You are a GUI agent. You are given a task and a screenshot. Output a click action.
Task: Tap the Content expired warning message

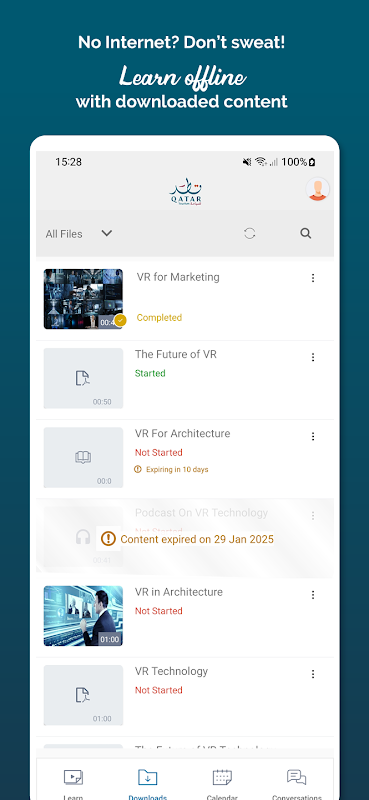[x=187, y=539]
